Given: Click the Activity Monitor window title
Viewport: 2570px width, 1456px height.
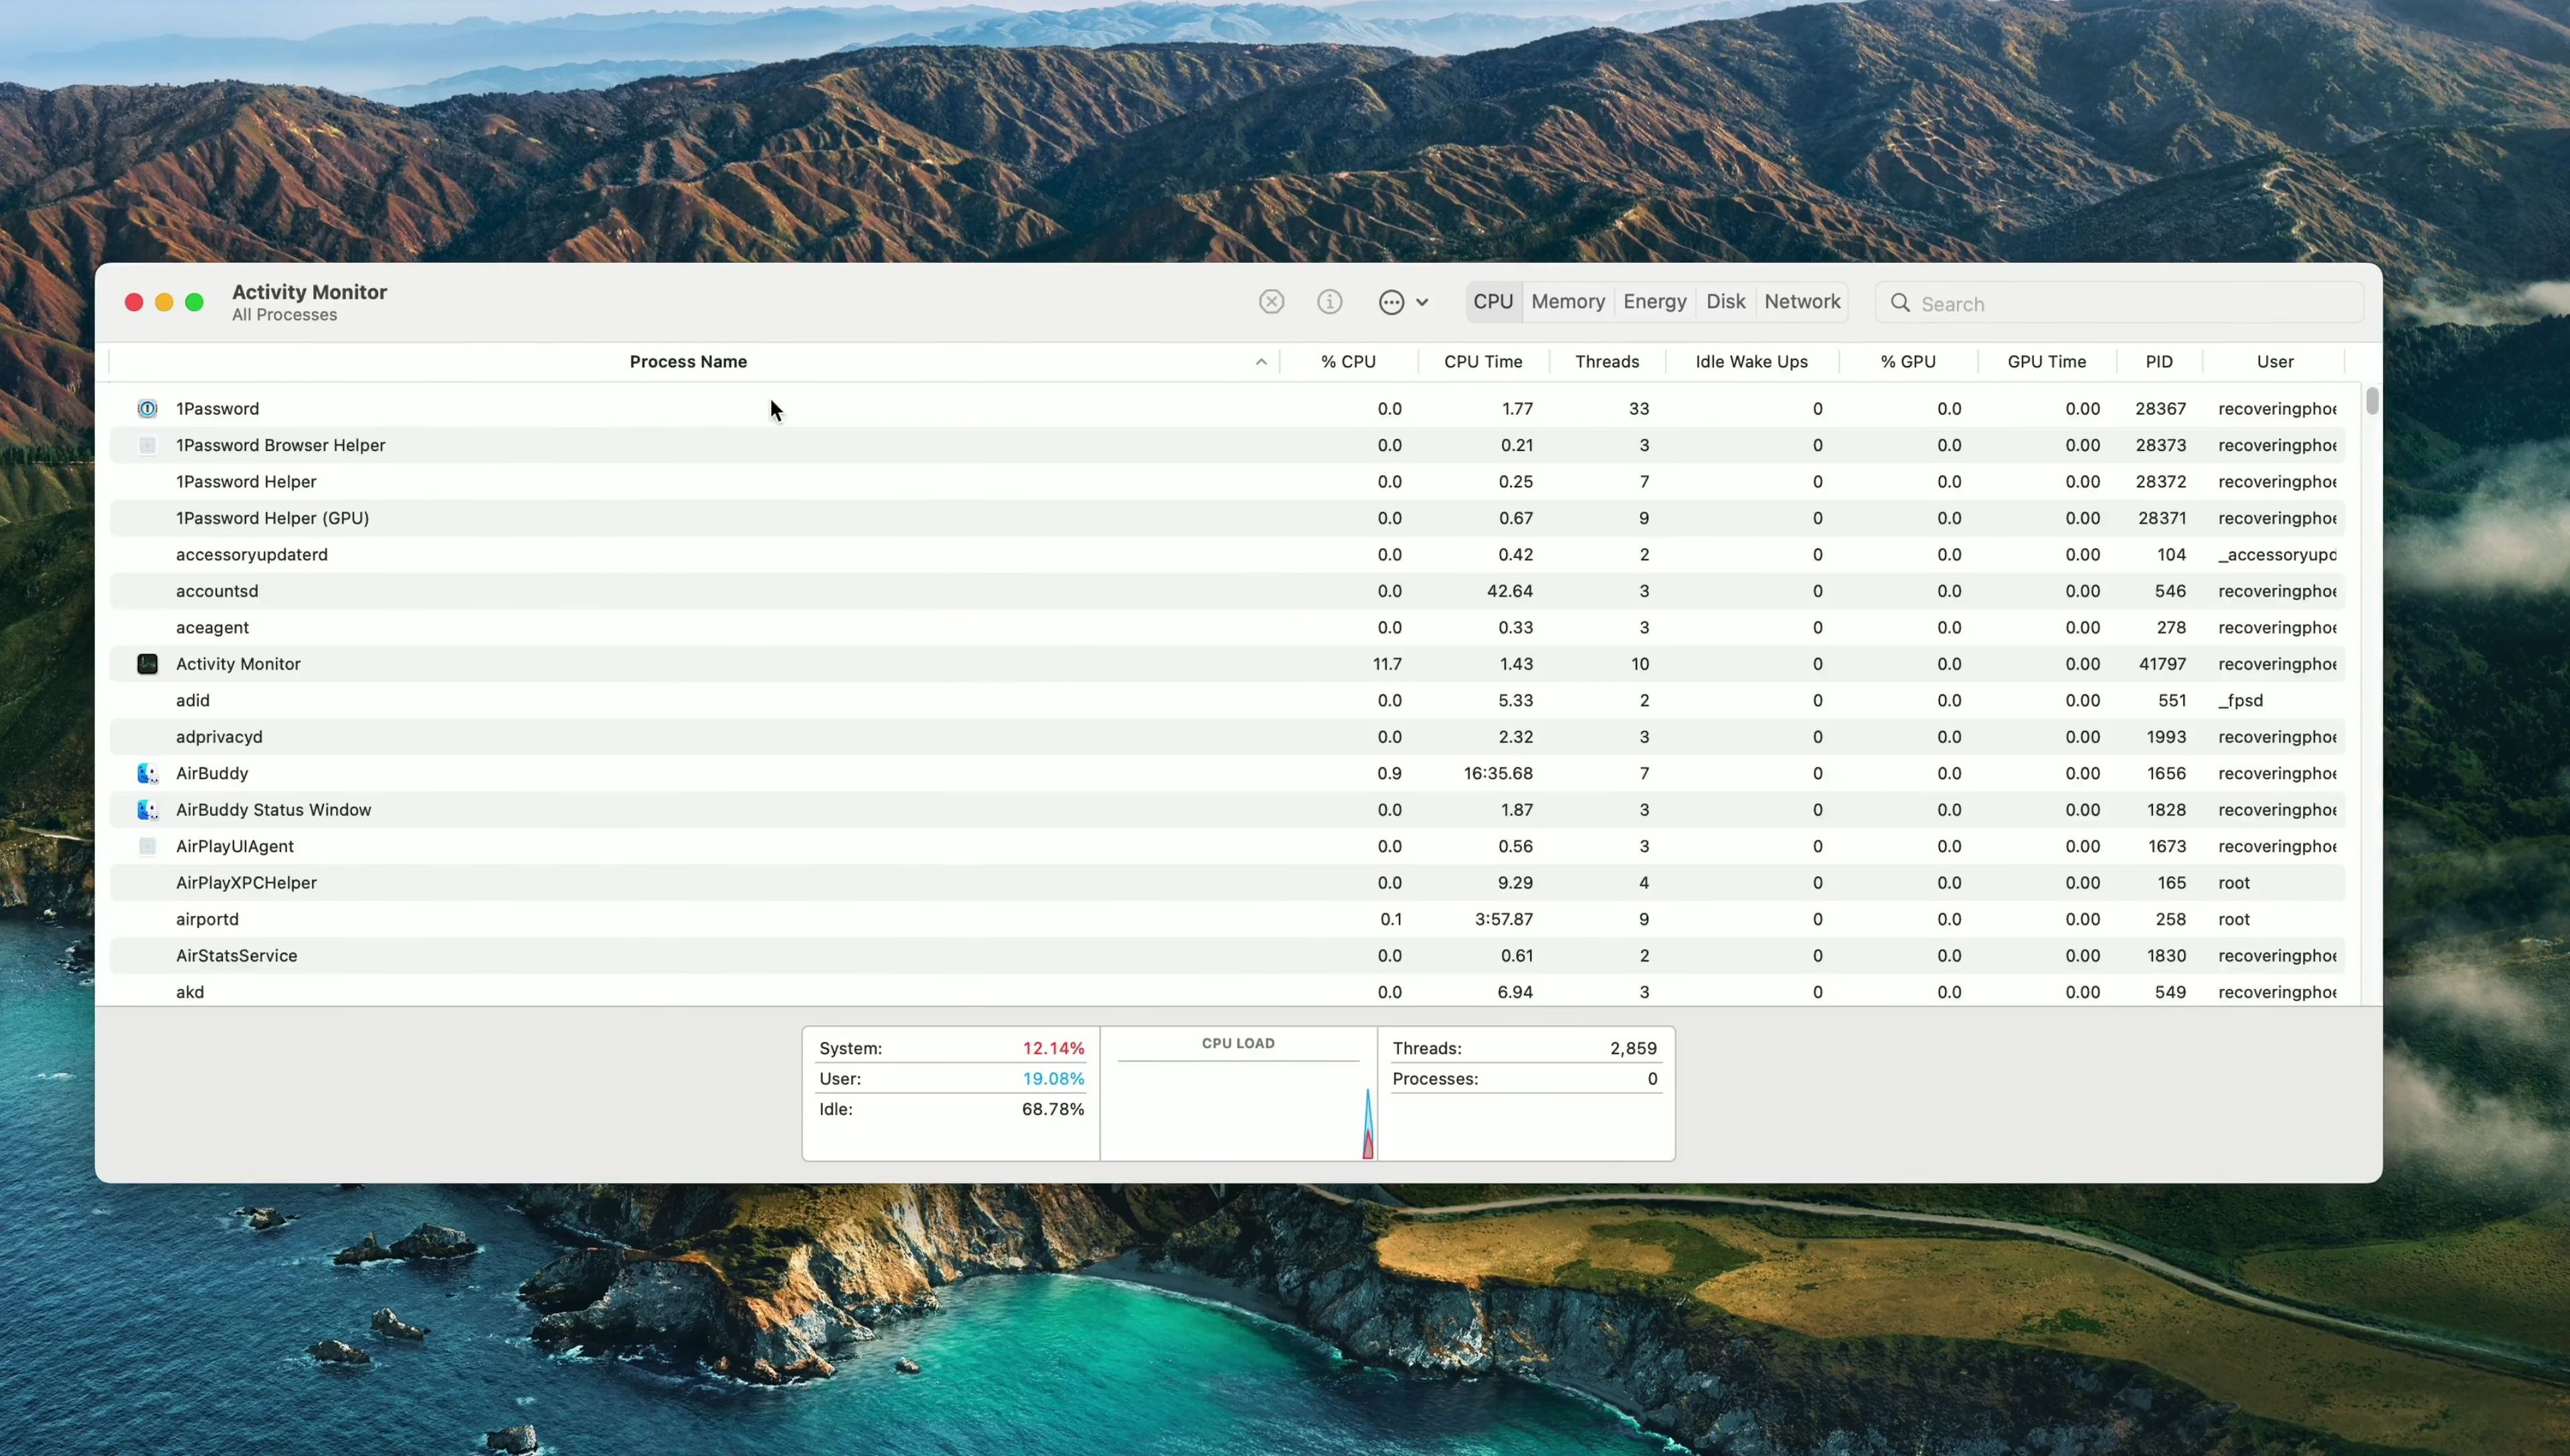Looking at the screenshot, I should (x=309, y=292).
